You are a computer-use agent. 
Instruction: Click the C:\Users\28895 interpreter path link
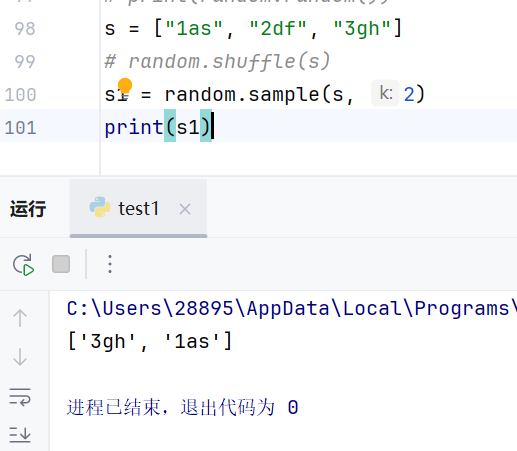coord(292,308)
